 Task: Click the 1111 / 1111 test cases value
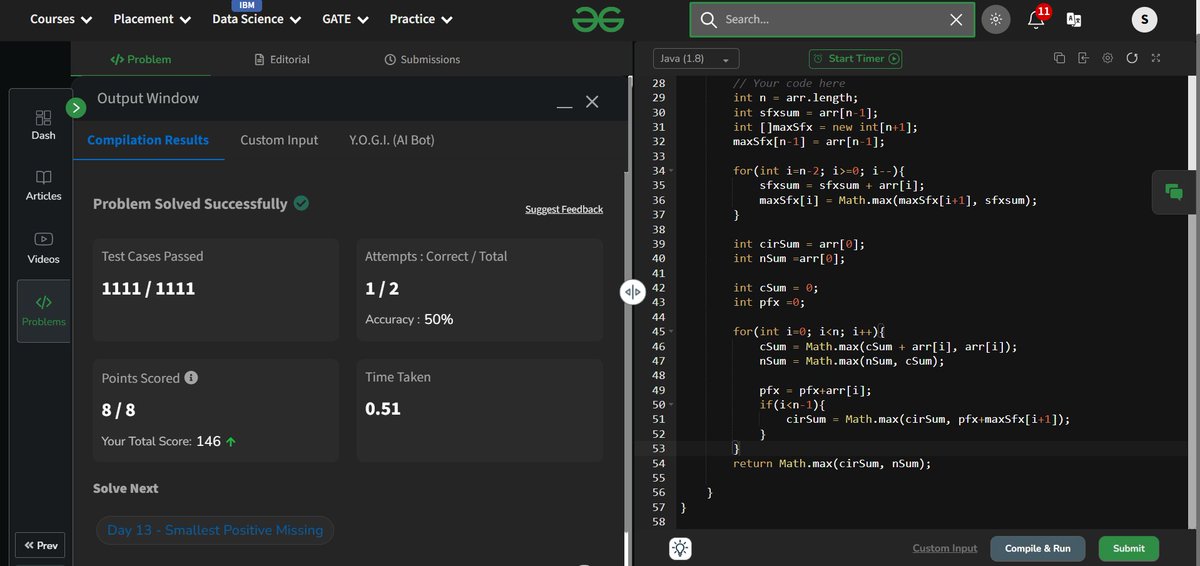148,289
